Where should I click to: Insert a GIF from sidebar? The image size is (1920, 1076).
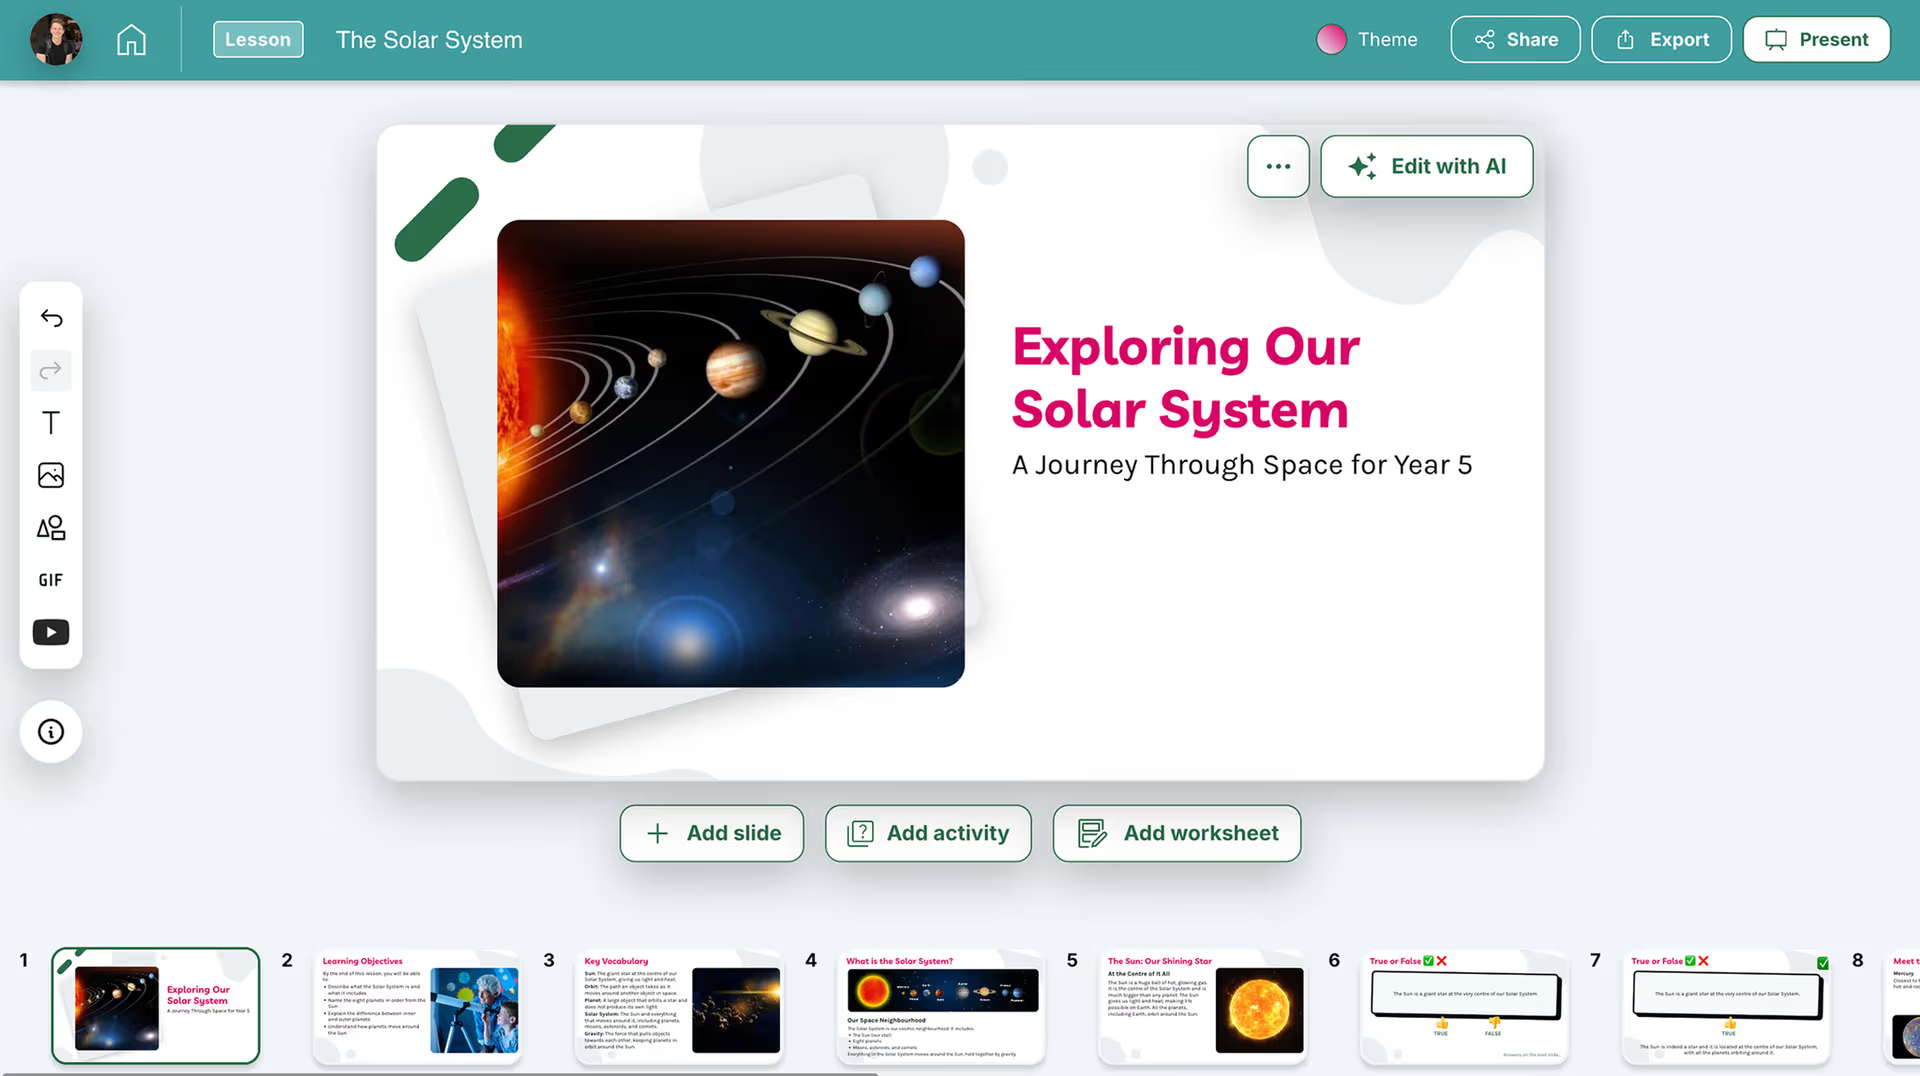point(51,580)
